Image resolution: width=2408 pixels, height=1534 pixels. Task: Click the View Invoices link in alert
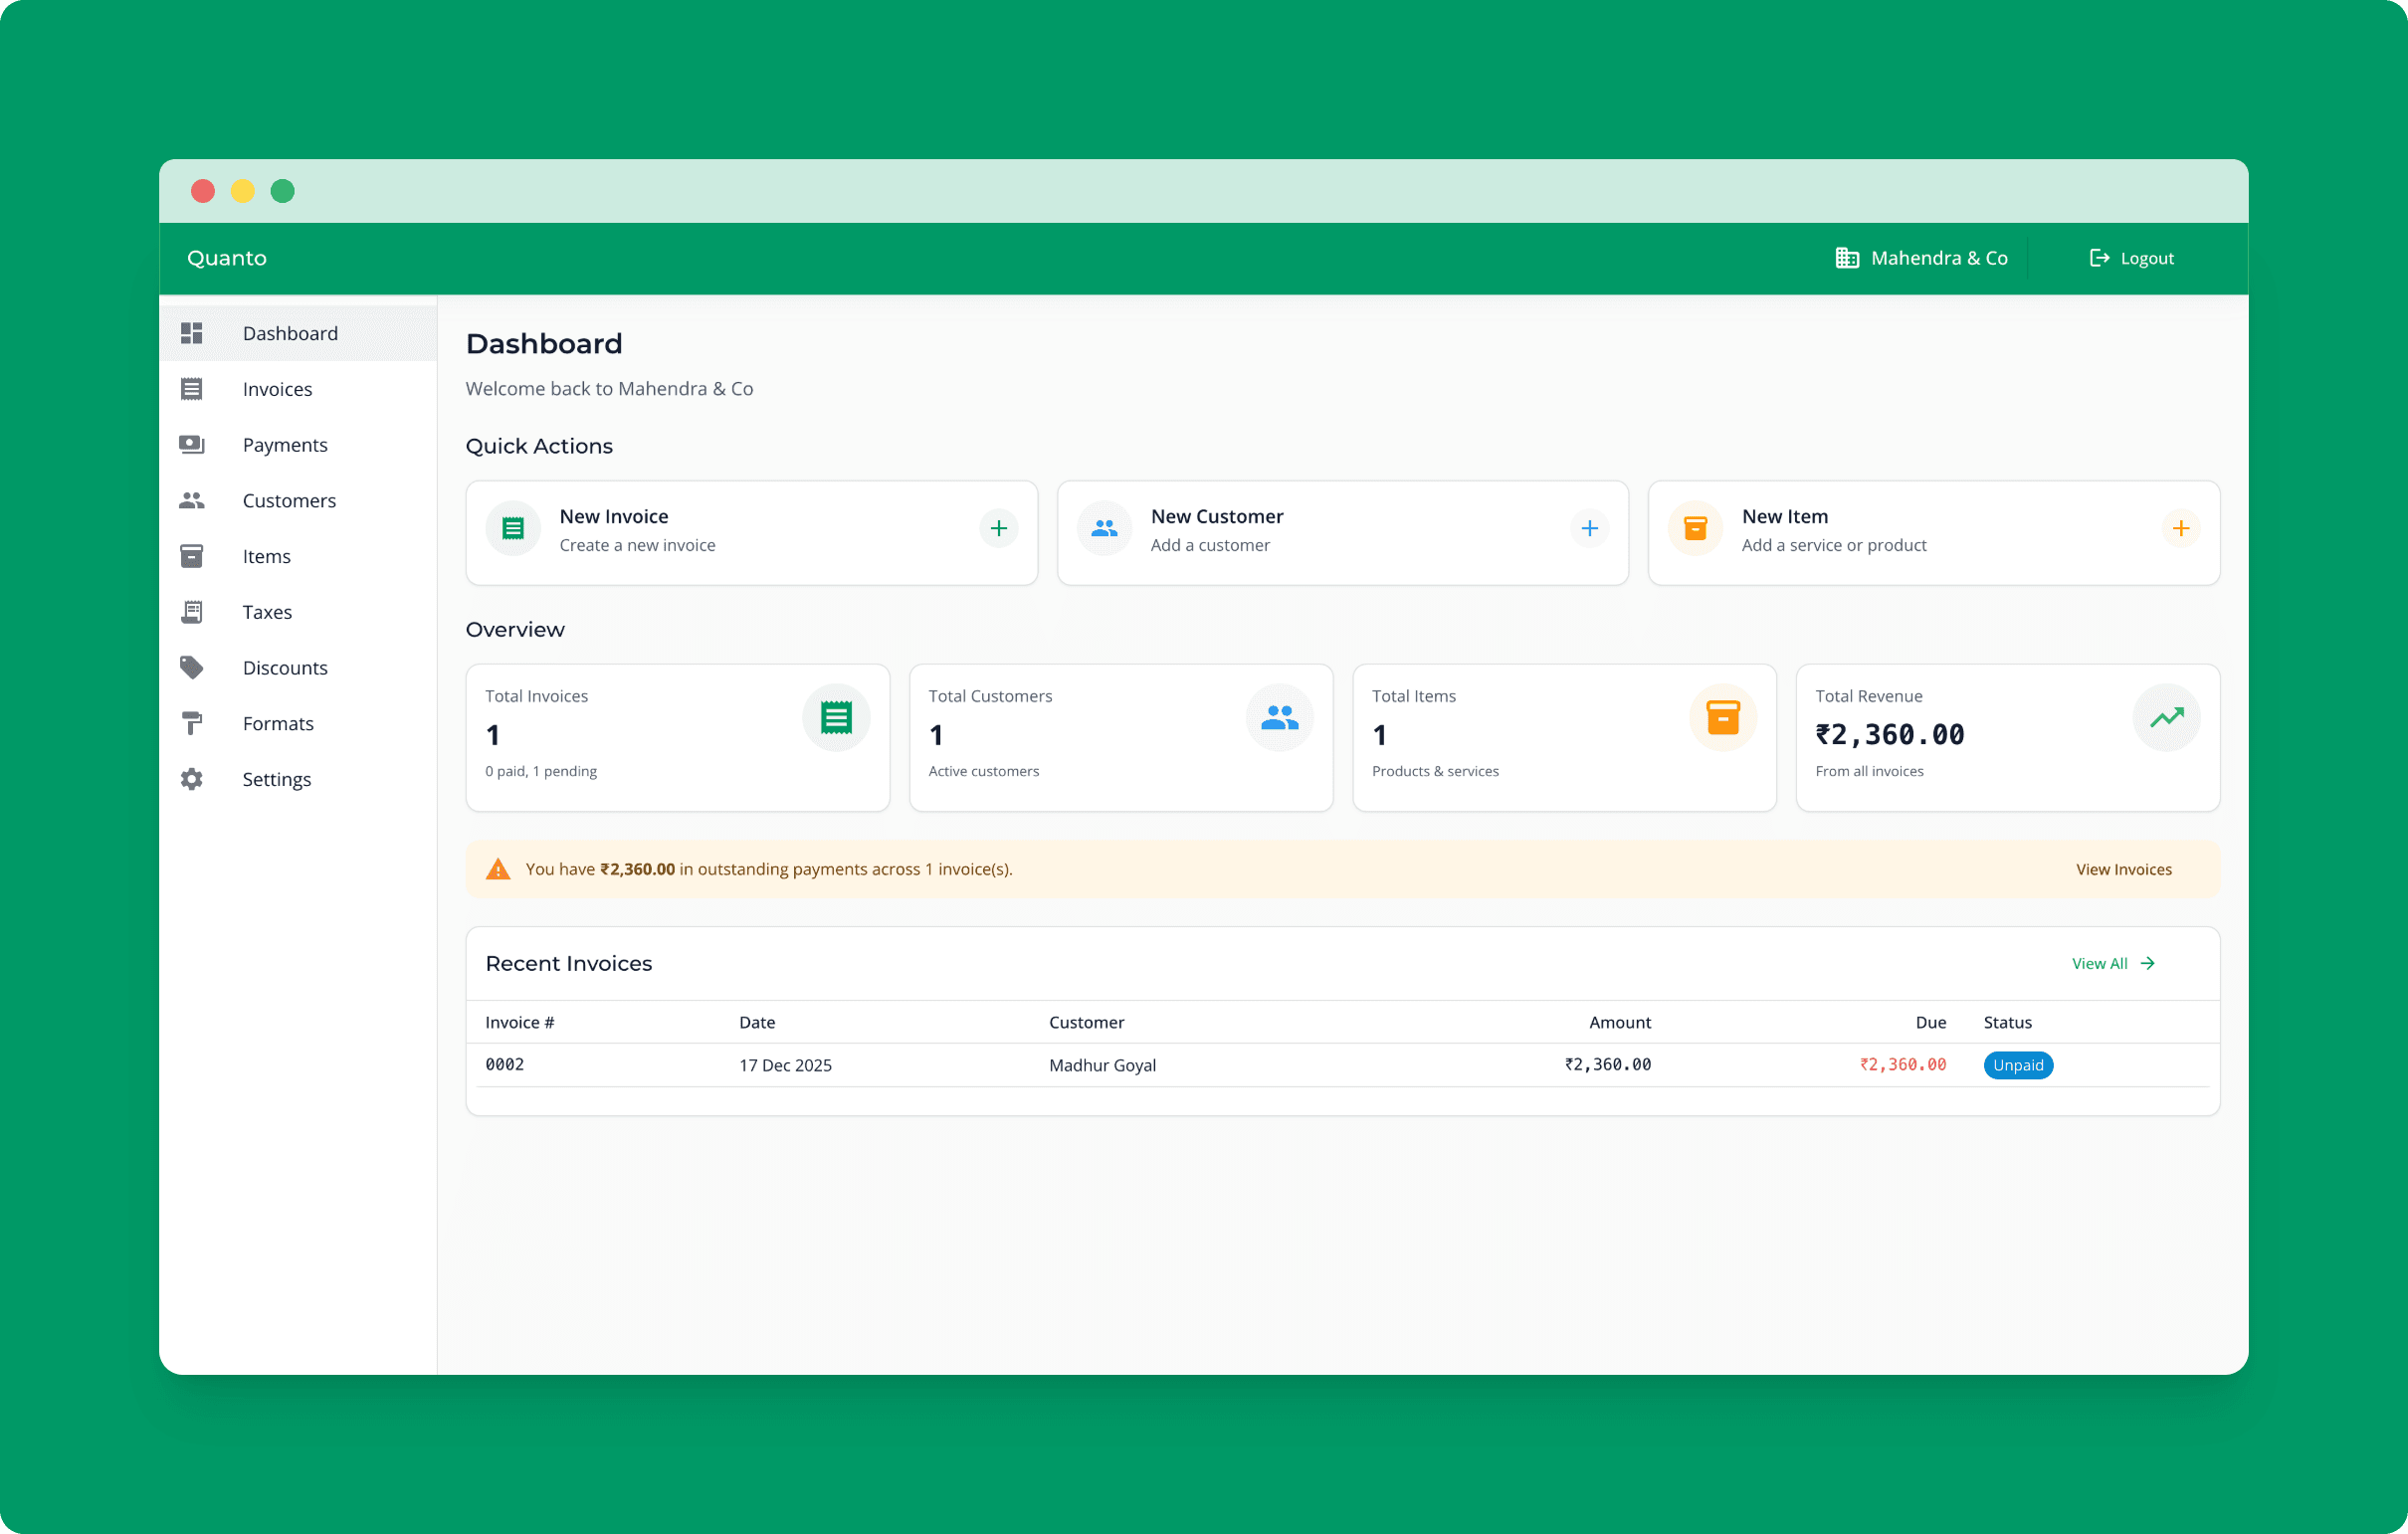pyautogui.click(x=2123, y=869)
